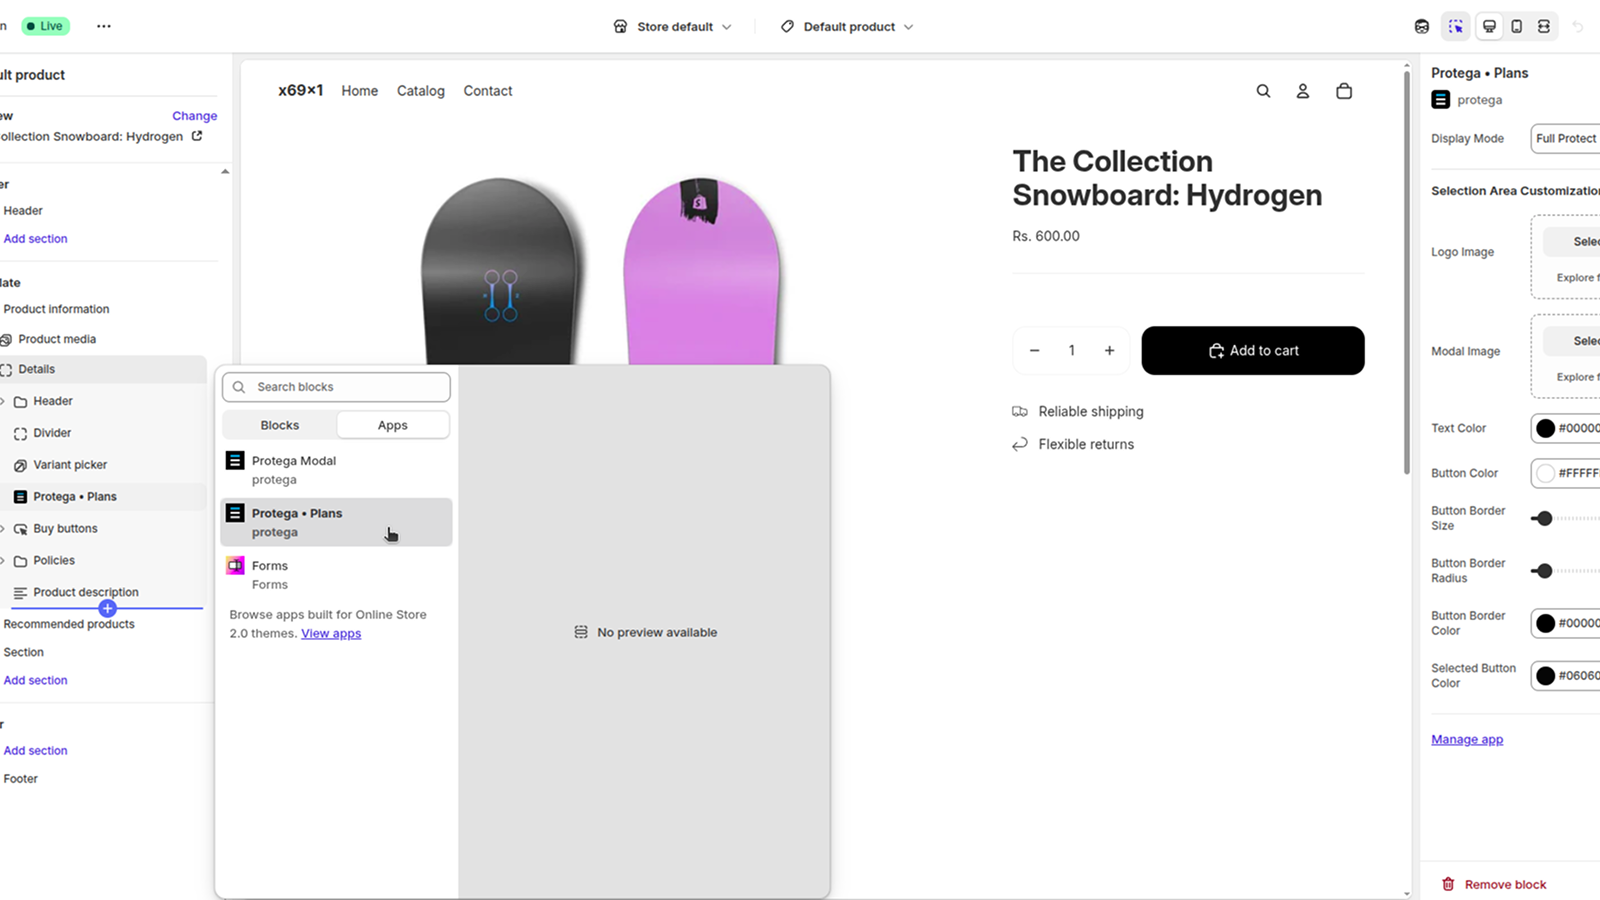Click the fullscreen width preview icon
The image size is (1600, 900).
pyautogui.click(x=1544, y=27)
